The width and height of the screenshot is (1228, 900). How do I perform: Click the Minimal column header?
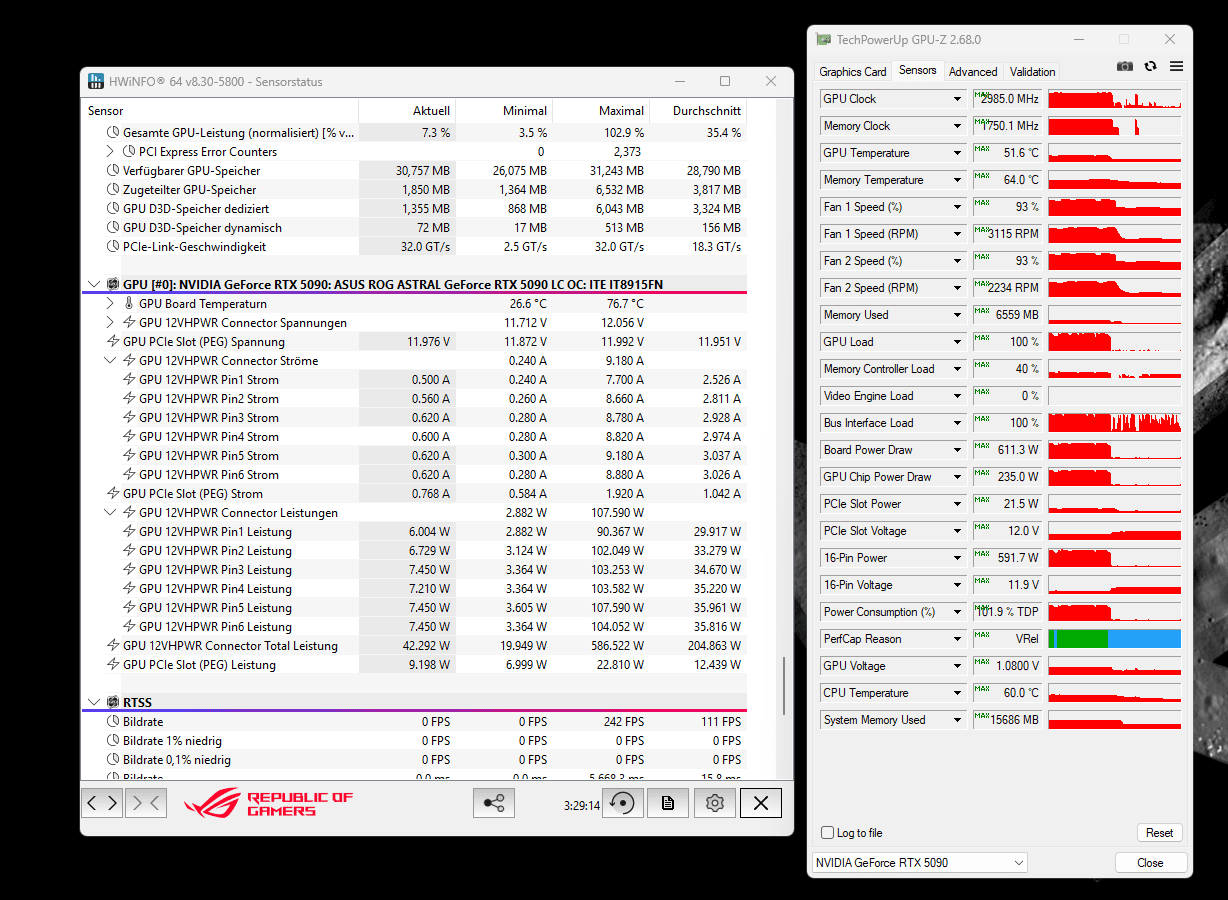pos(504,111)
